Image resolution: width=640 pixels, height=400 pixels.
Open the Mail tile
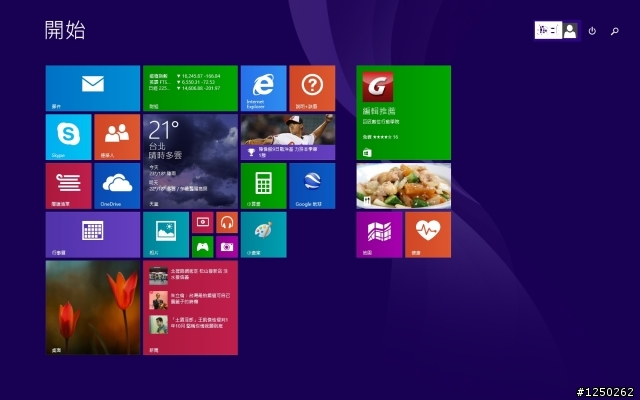(93, 88)
